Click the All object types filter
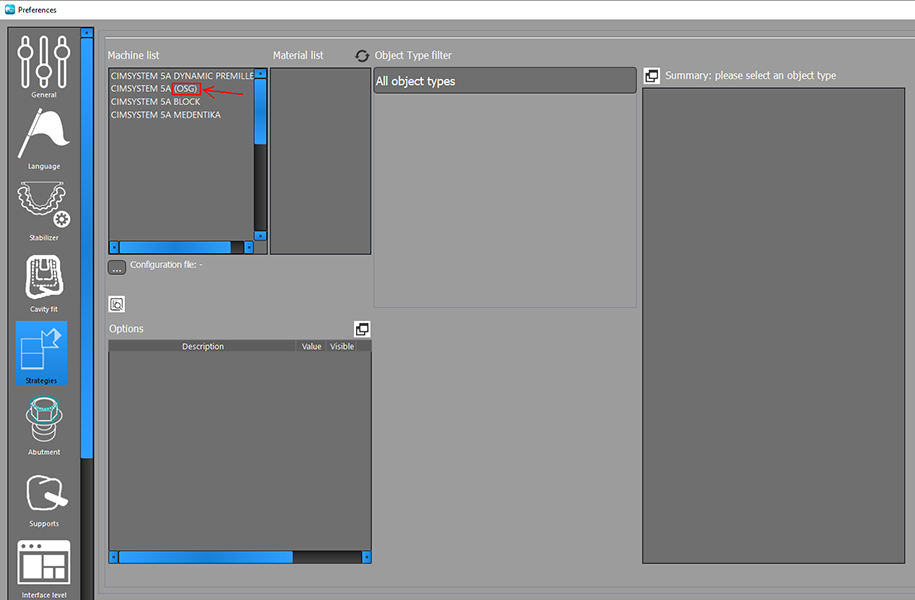 click(x=505, y=81)
